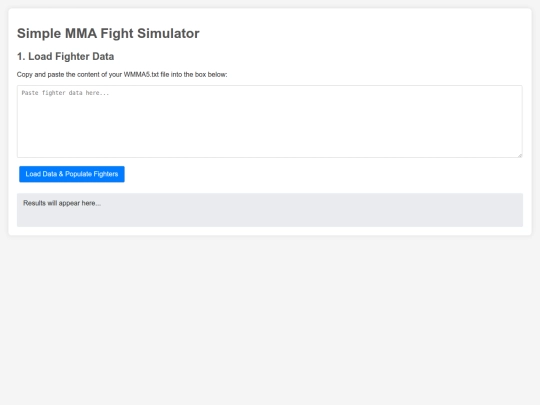Click the '1. Load Fighter Data' section heading
The width and height of the screenshot is (540, 405).
click(x=65, y=56)
